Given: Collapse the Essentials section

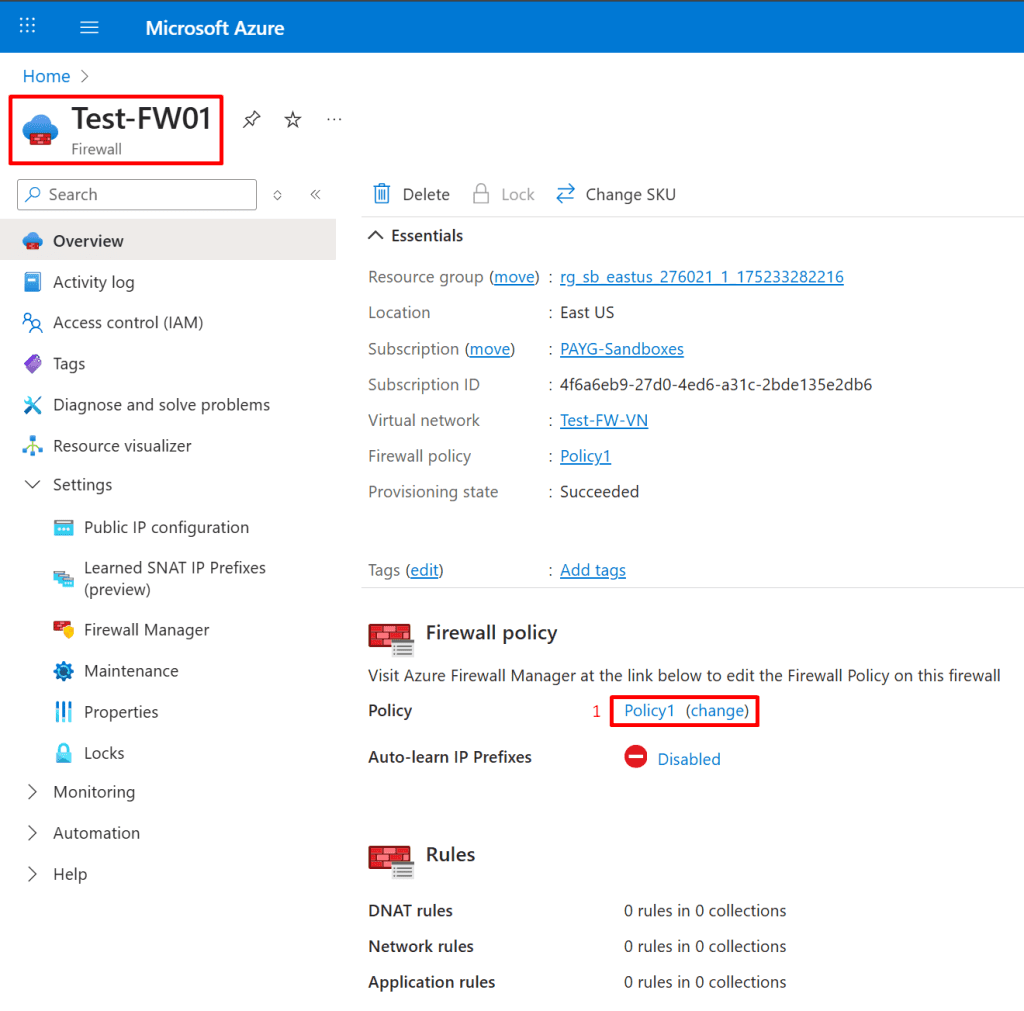Looking at the screenshot, I should pos(376,236).
